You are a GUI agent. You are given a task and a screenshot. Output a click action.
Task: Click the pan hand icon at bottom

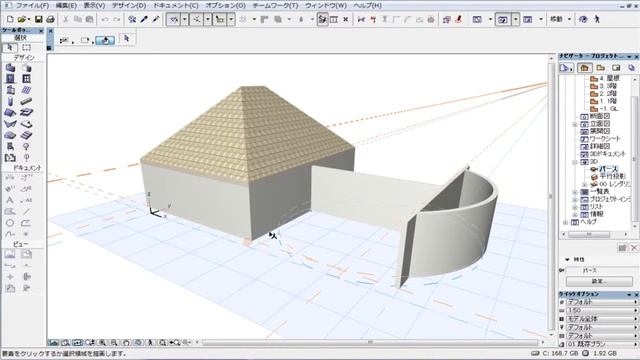(x=127, y=343)
